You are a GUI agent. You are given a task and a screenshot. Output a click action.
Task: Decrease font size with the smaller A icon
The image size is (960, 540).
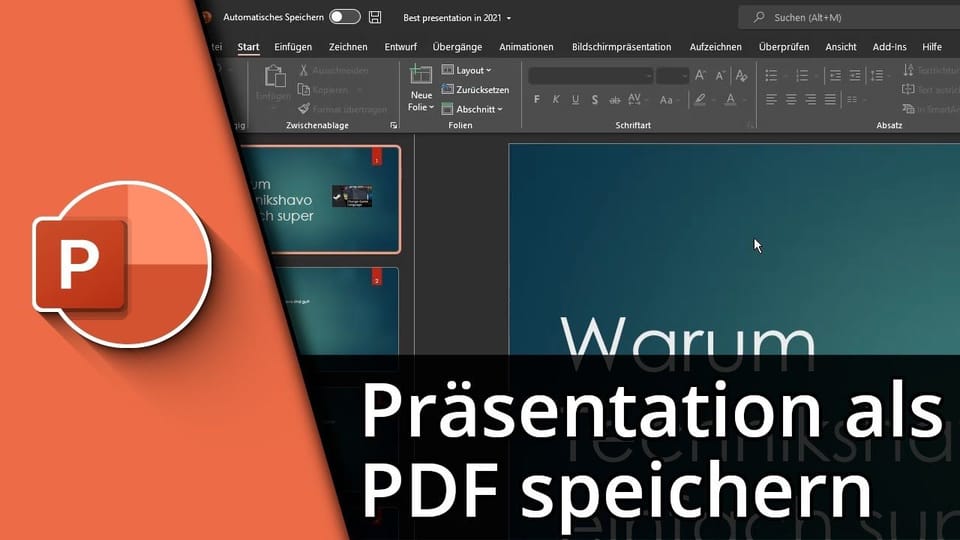(x=721, y=75)
